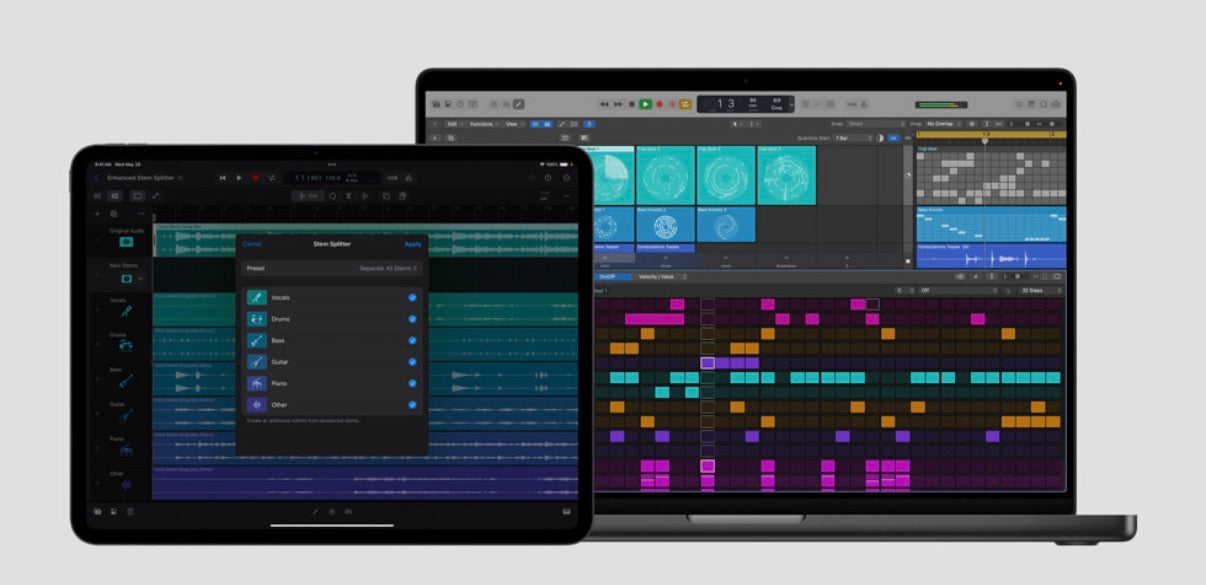This screenshot has height=585, width=1206.
Task: Expand the New Stems track stack chevron
Action: click(141, 279)
